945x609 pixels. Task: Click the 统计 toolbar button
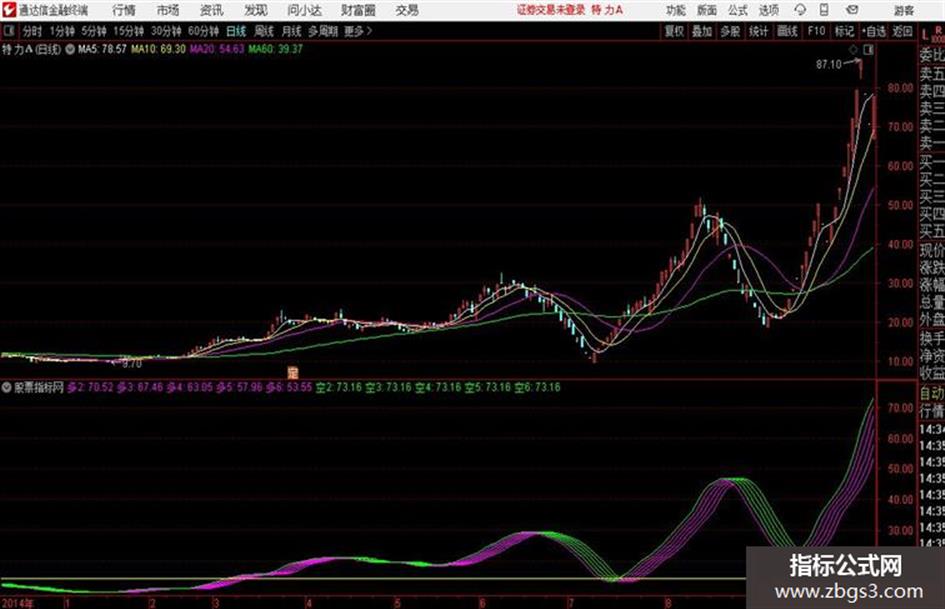click(758, 31)
